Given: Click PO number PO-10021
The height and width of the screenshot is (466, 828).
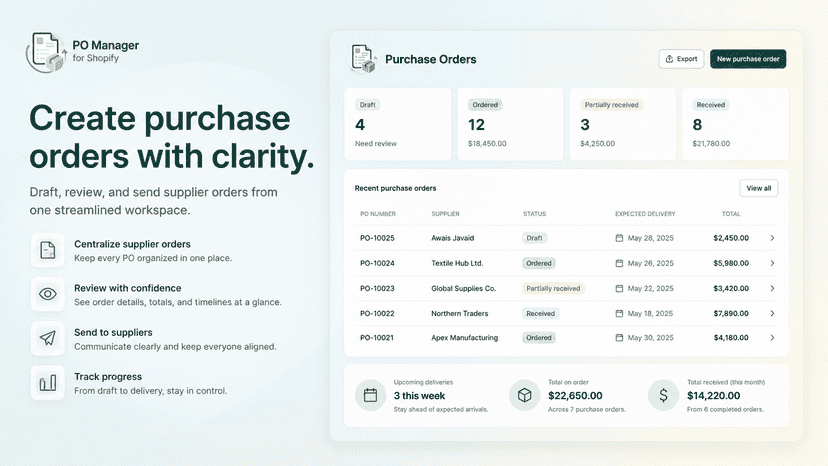Looking at the screenshot, I should 377,338.
